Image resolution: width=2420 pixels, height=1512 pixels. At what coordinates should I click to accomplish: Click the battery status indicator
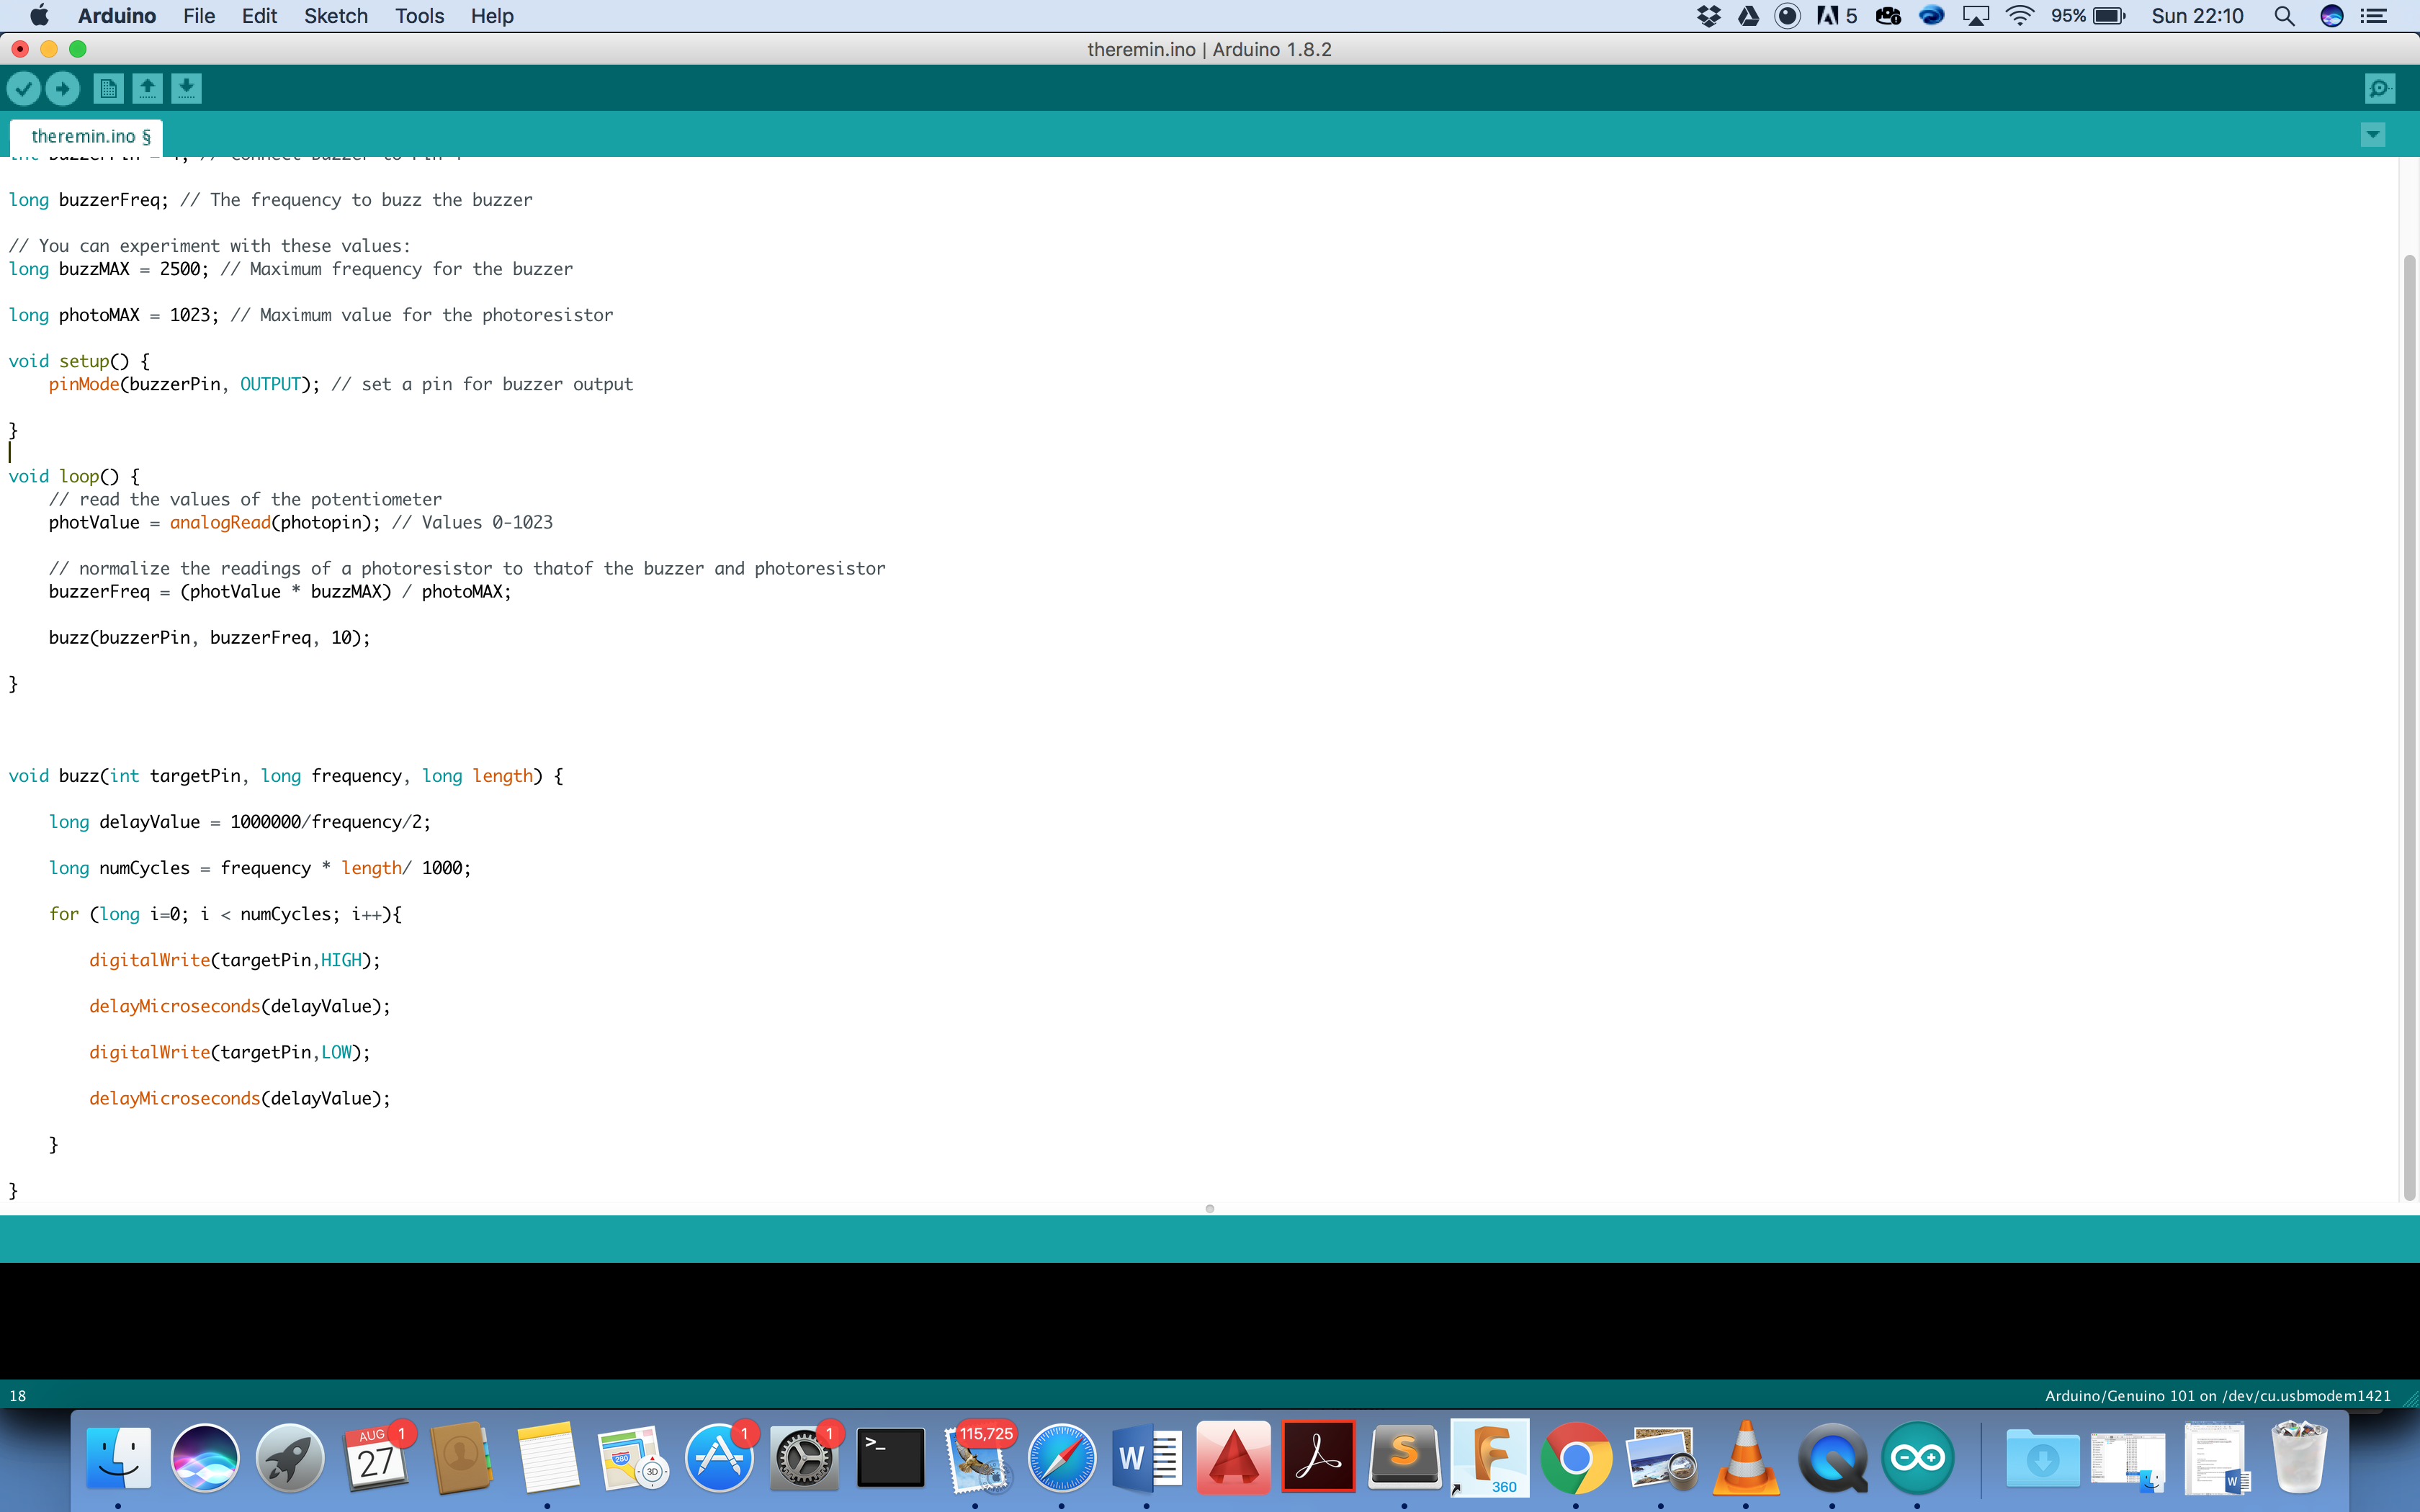[2088, 16]
